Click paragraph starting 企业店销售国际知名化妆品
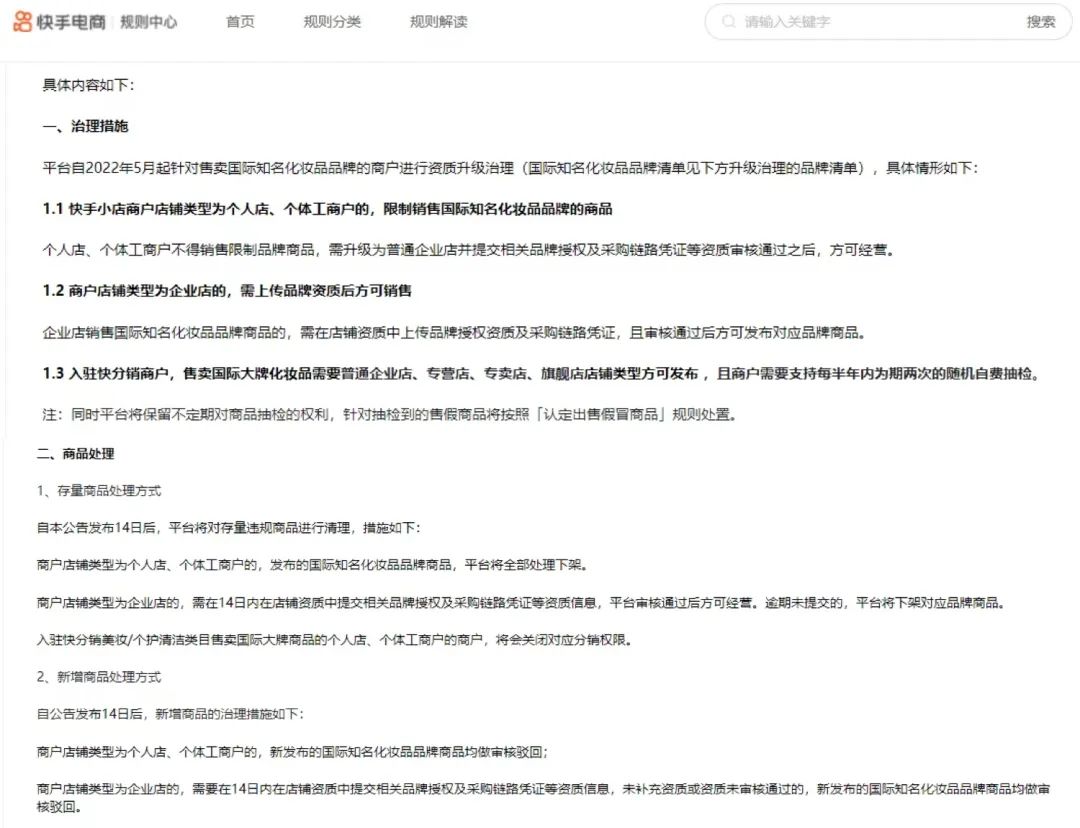1080x828 pixels. (x=454, y=332)
